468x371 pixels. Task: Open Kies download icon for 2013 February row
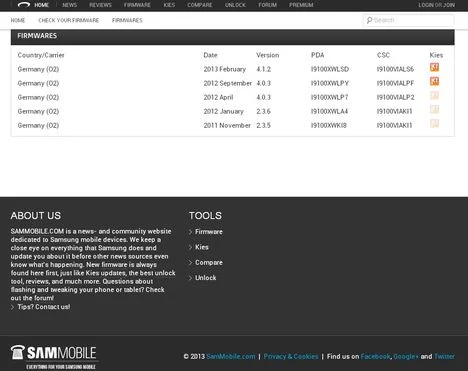[x=434, y=67]
